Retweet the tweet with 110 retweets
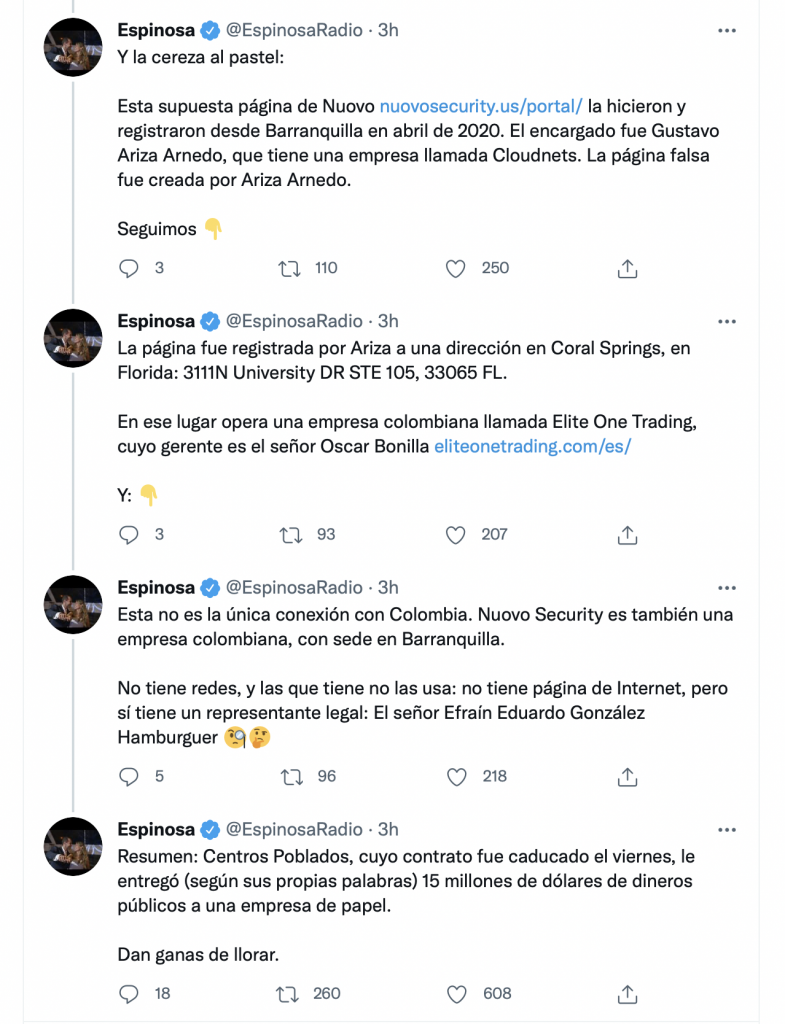Screen dimensions: 785x1024 [289, 268]
